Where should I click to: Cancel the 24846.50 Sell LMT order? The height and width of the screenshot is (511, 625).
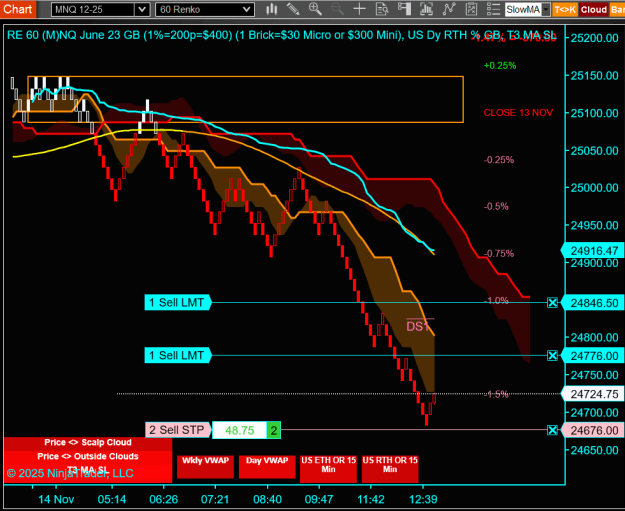pyautogui.click(x=552, y=303)
